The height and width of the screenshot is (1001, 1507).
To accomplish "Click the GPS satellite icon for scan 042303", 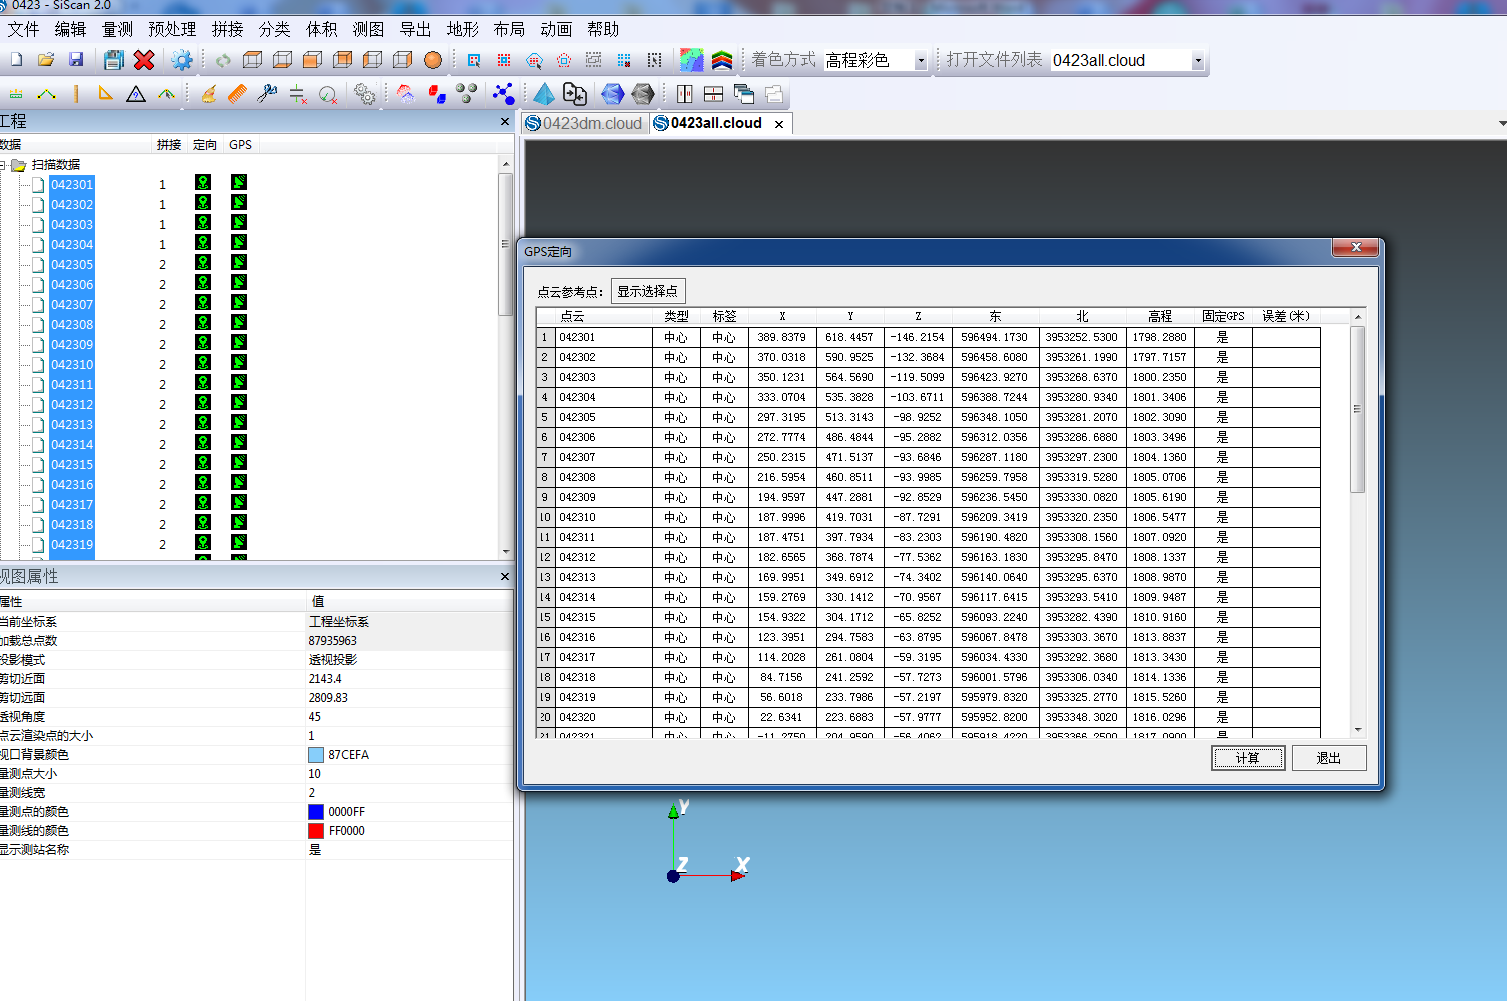I will pyautogui.click(x=239, y=223).
